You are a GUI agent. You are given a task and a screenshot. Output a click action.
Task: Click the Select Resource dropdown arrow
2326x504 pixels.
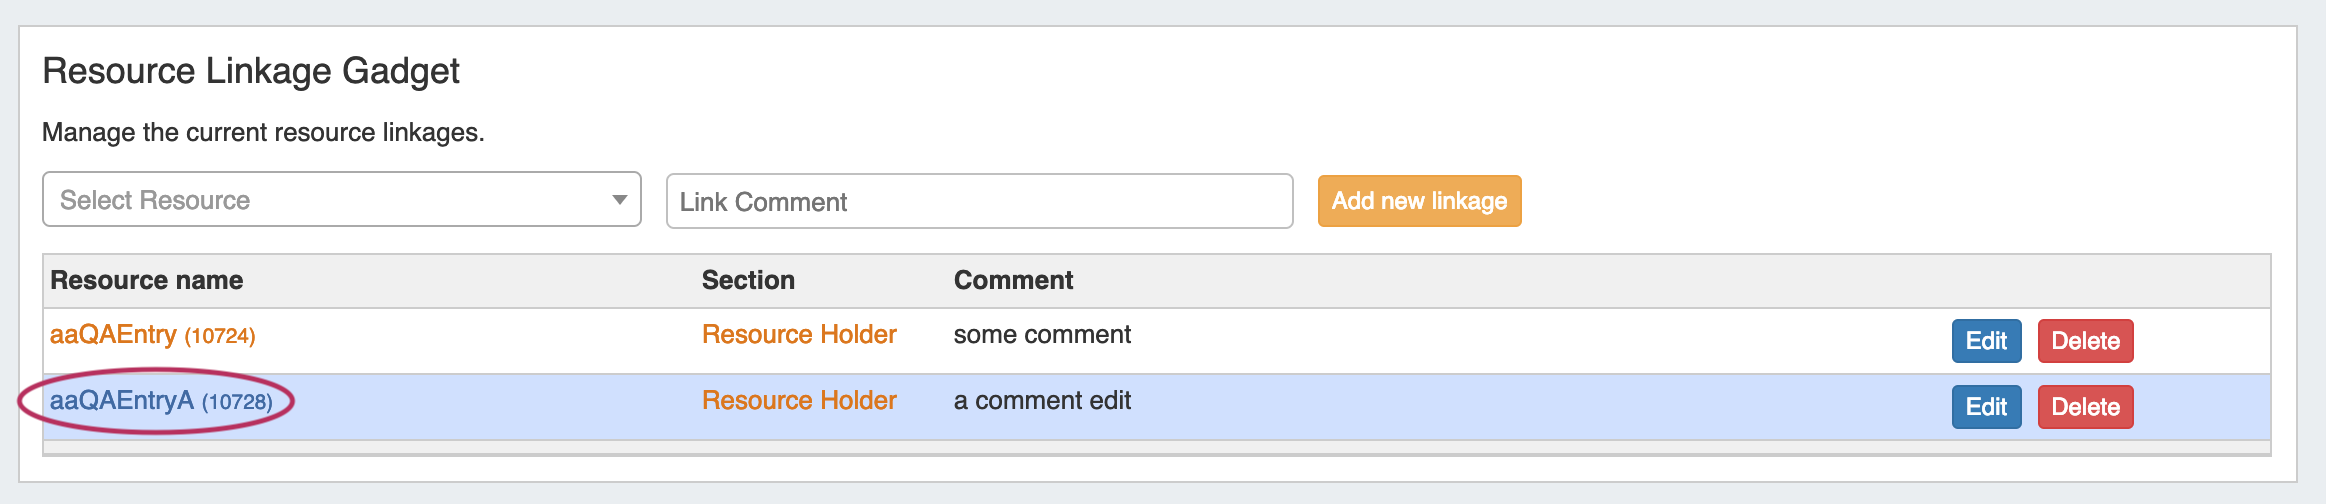(620, 200)
